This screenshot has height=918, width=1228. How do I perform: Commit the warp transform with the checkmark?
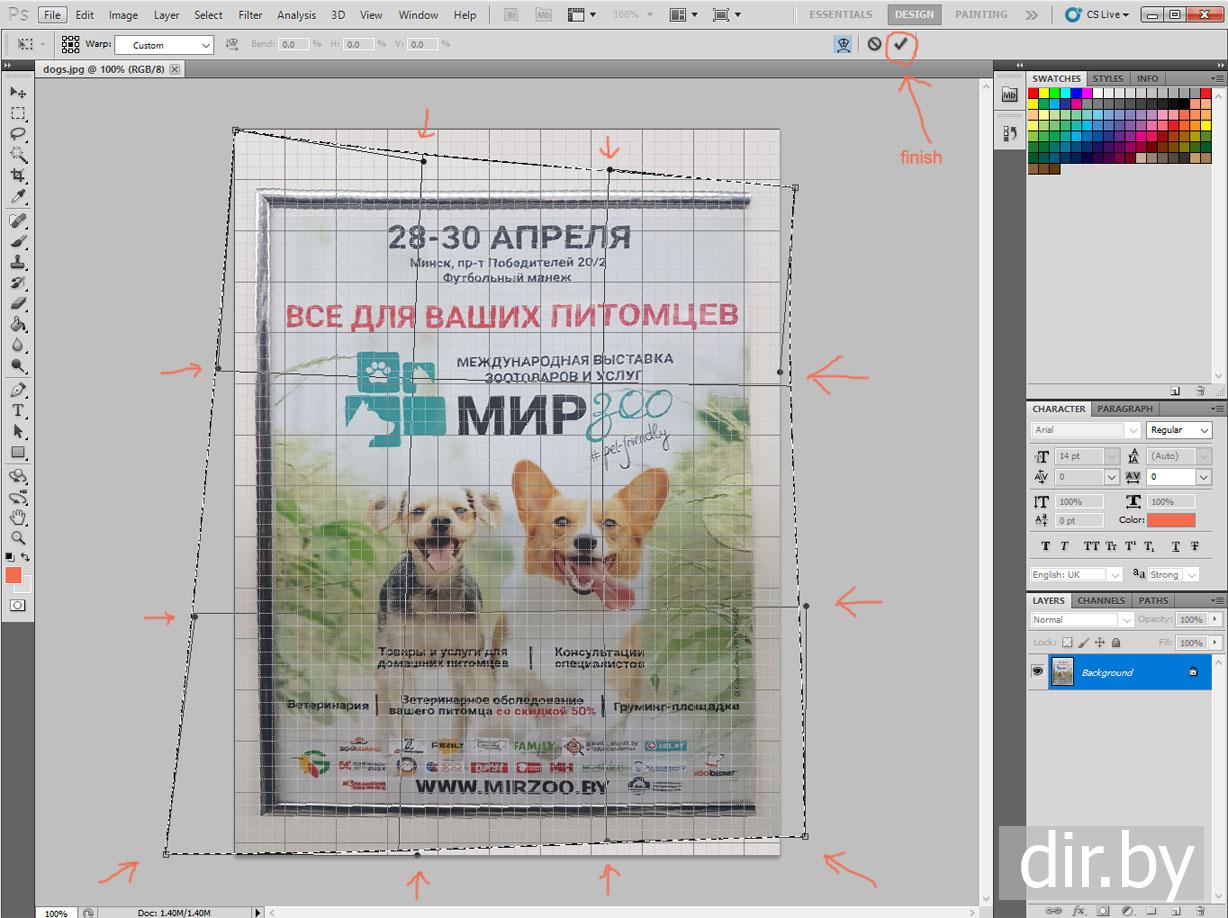(x=901, y=44)
